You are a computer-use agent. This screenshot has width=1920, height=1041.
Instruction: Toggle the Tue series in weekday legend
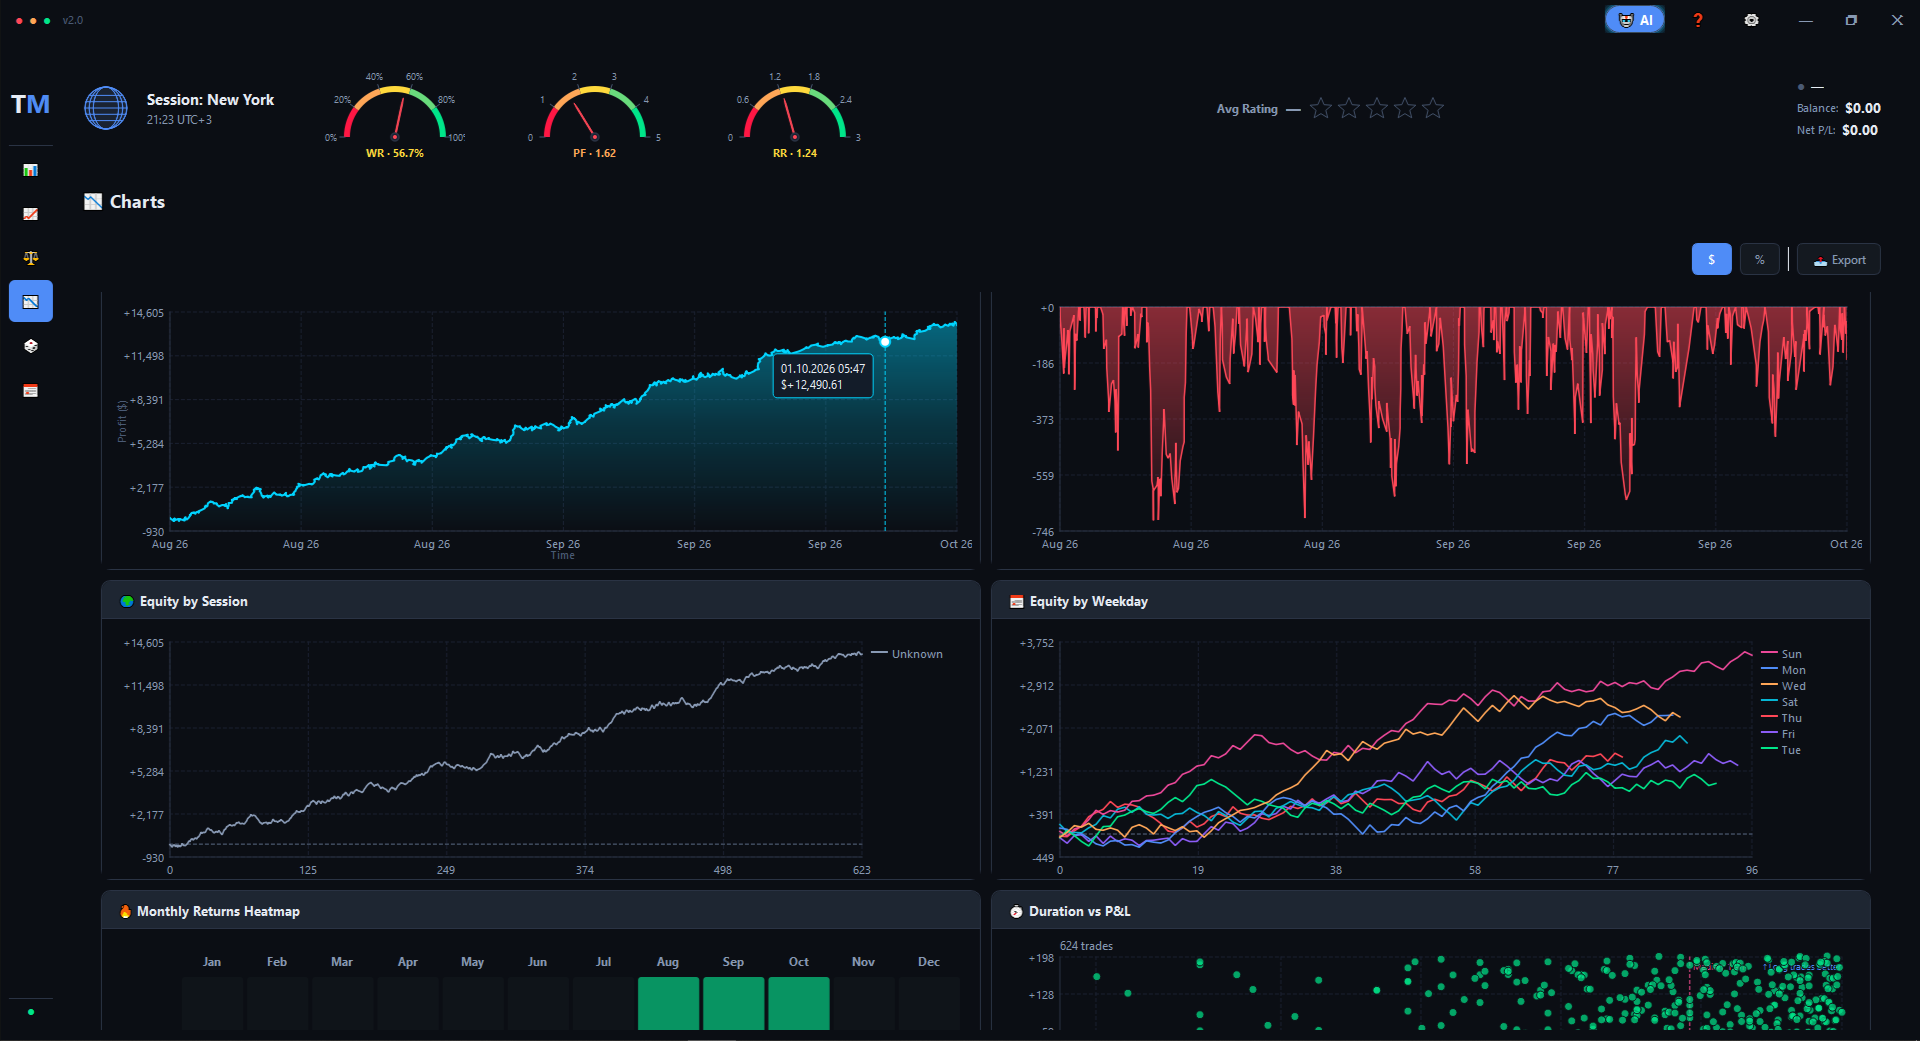(1782, 750)
